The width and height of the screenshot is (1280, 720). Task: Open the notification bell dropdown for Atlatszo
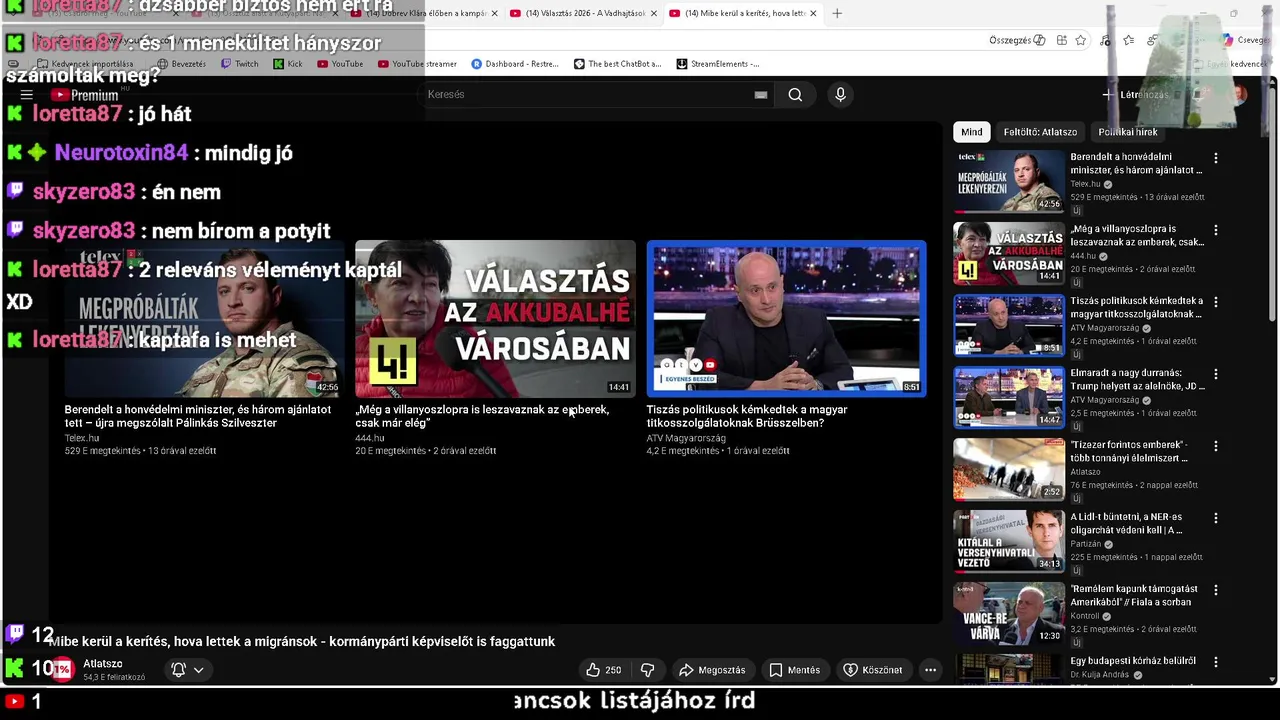pyautogui.click(x=187, y=670)
